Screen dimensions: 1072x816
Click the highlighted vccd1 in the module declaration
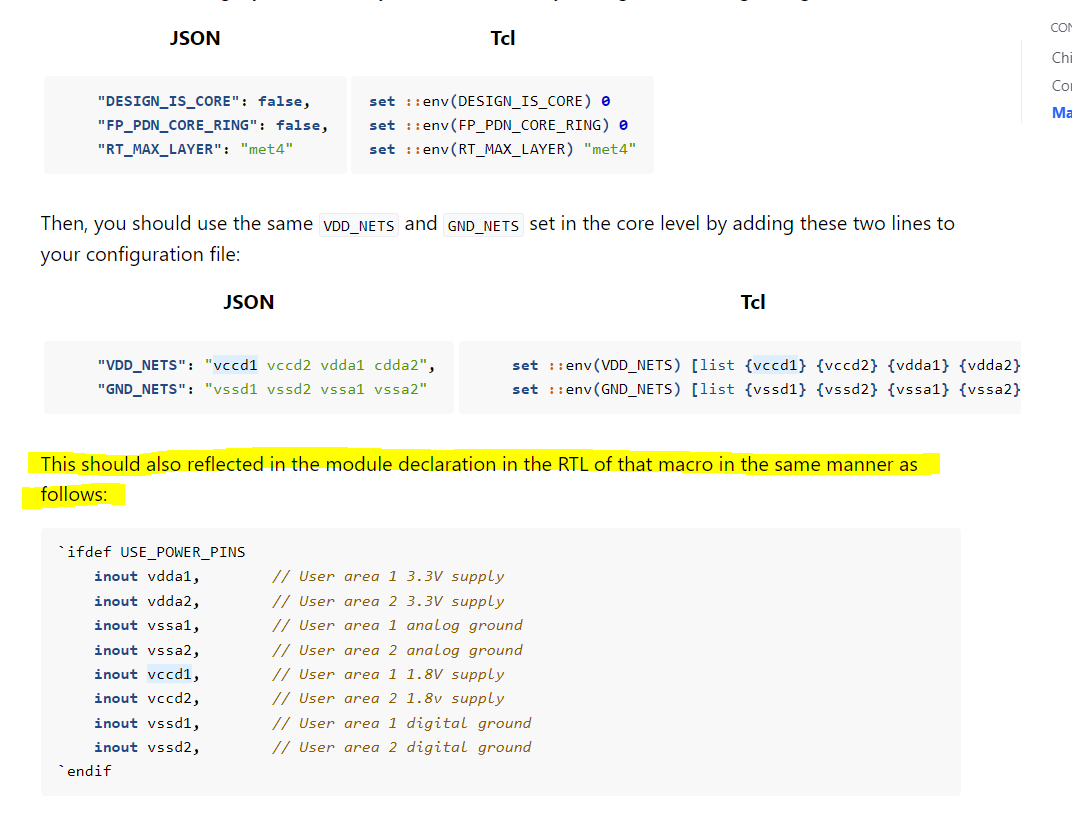tap(169, 674)
